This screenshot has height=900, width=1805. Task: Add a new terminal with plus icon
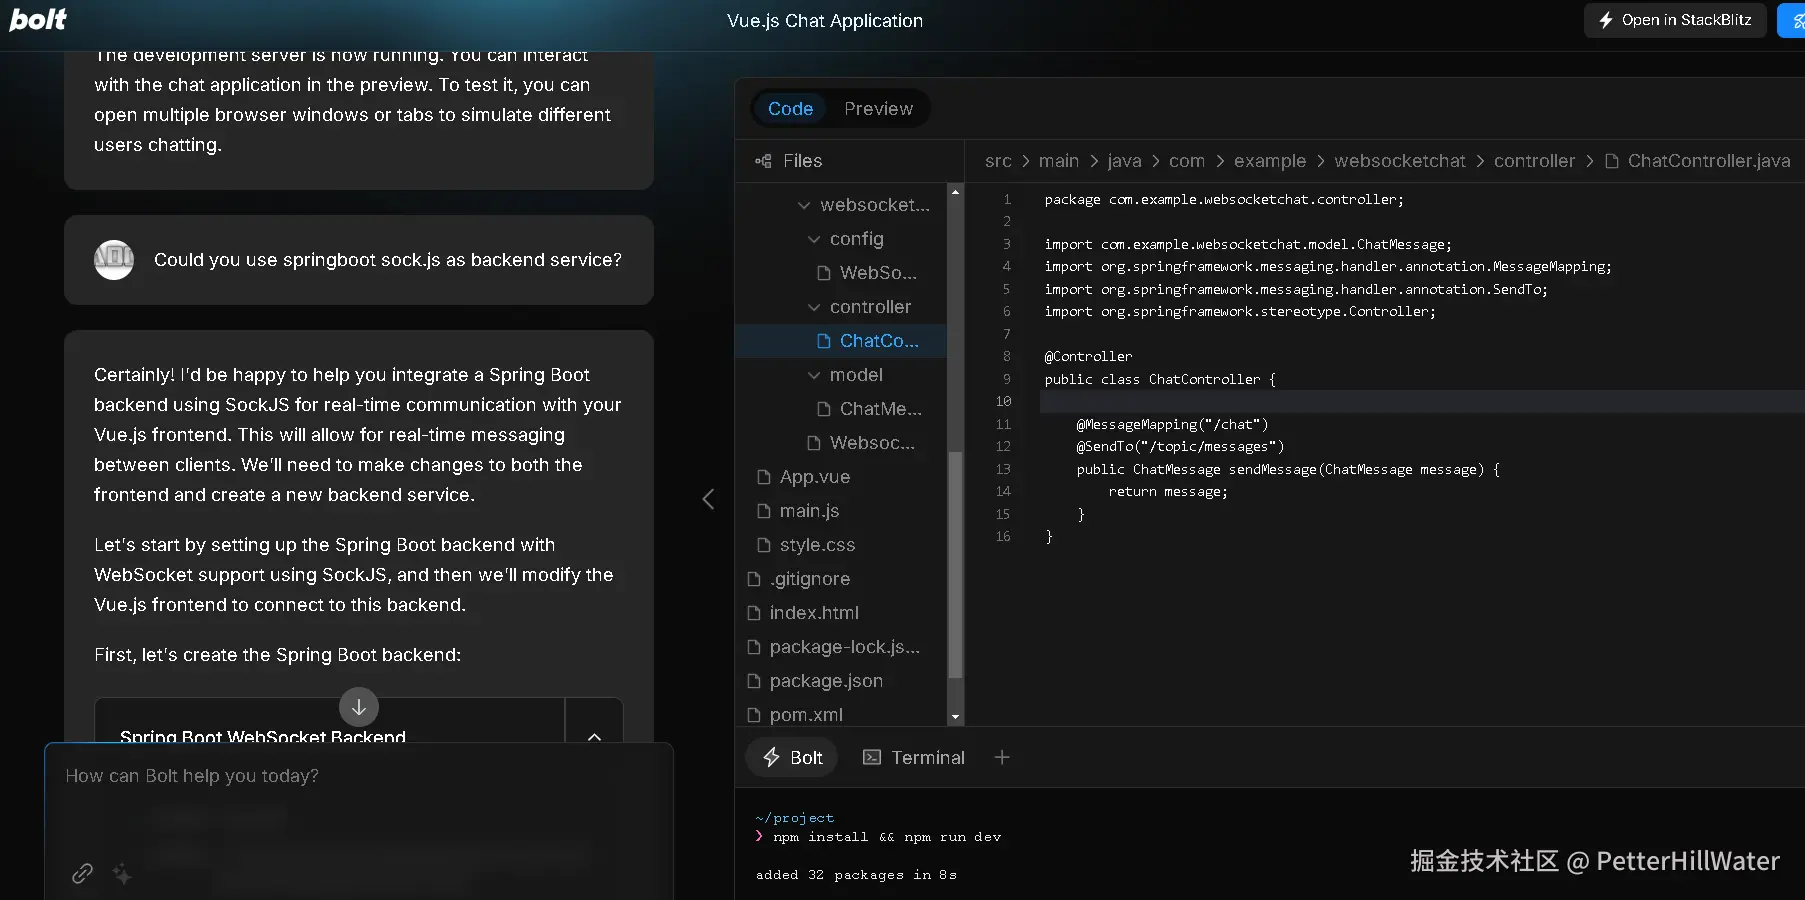(x=1002, y=758)
